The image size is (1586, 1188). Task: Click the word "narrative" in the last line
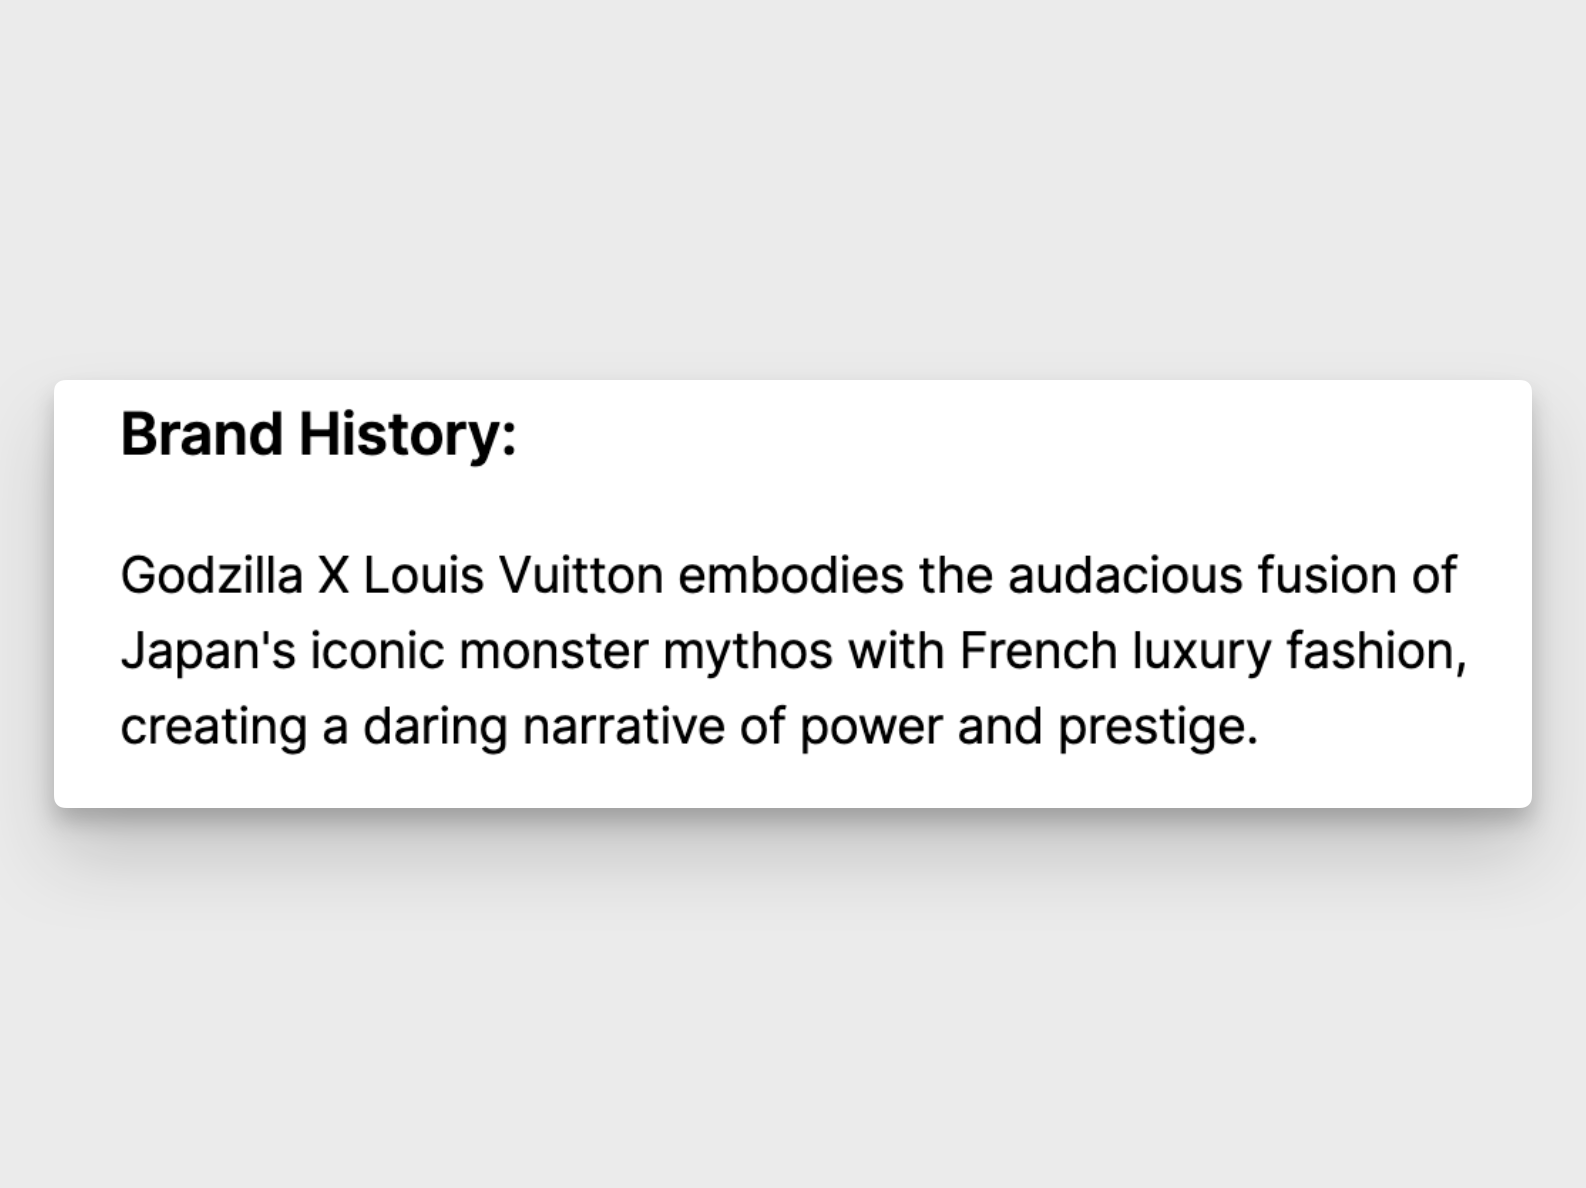pos(623,727)
